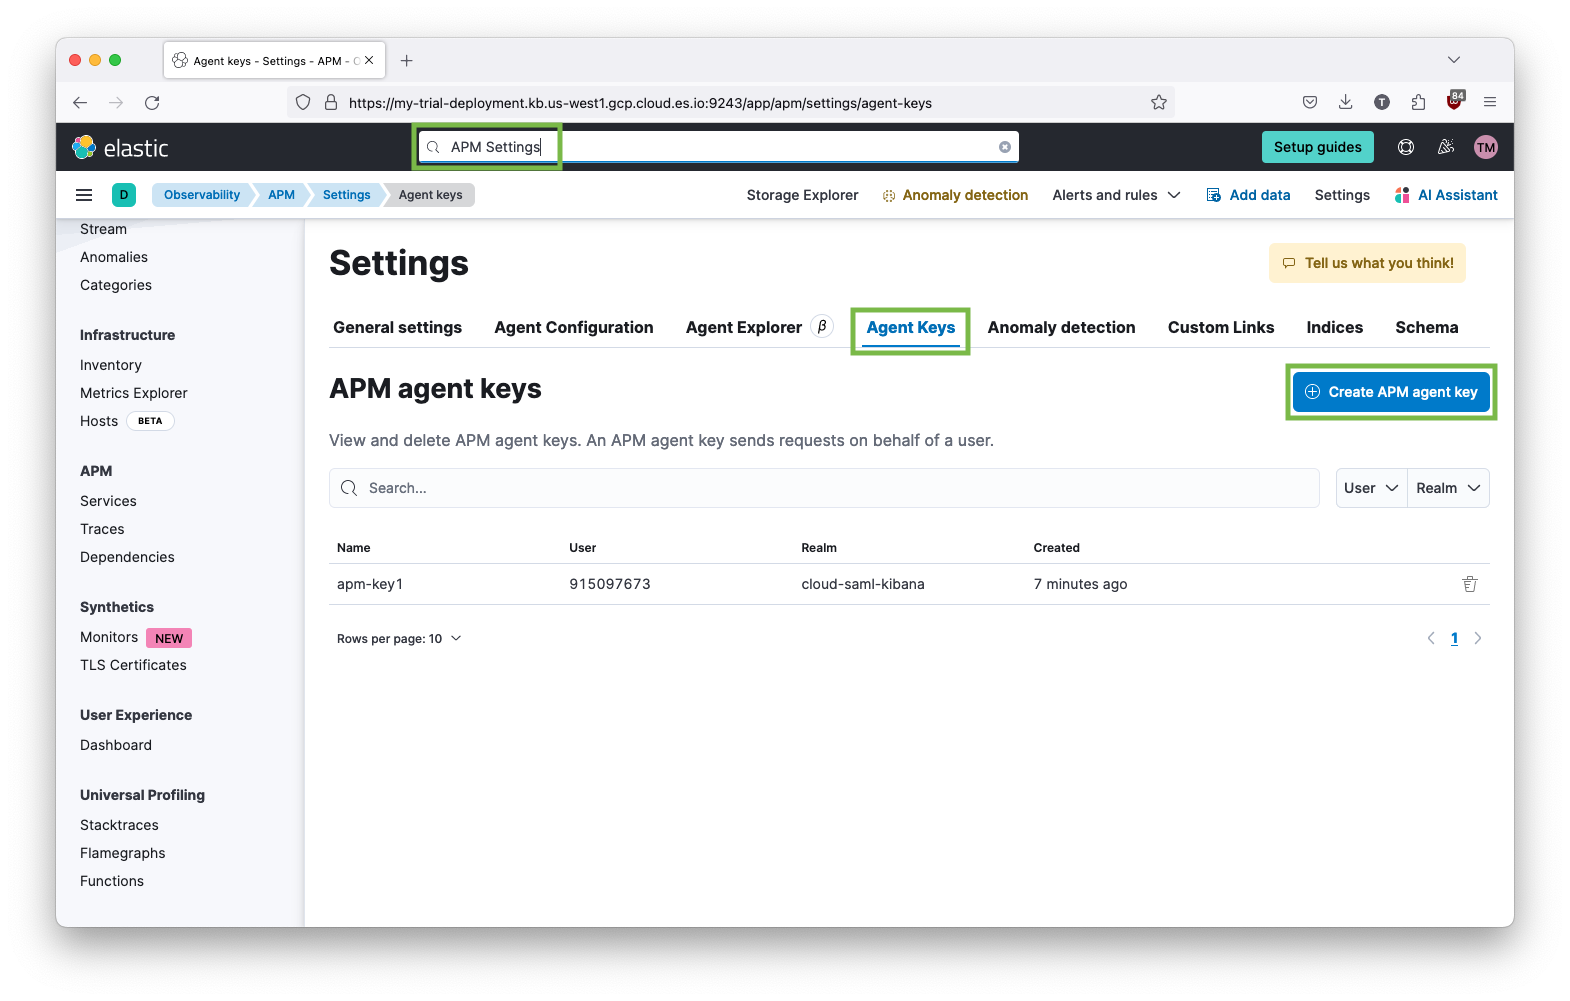Screen dimensions: 1570x1001
Task: Open the Anomaly detection settings tab
Action: click(1061, 327)
